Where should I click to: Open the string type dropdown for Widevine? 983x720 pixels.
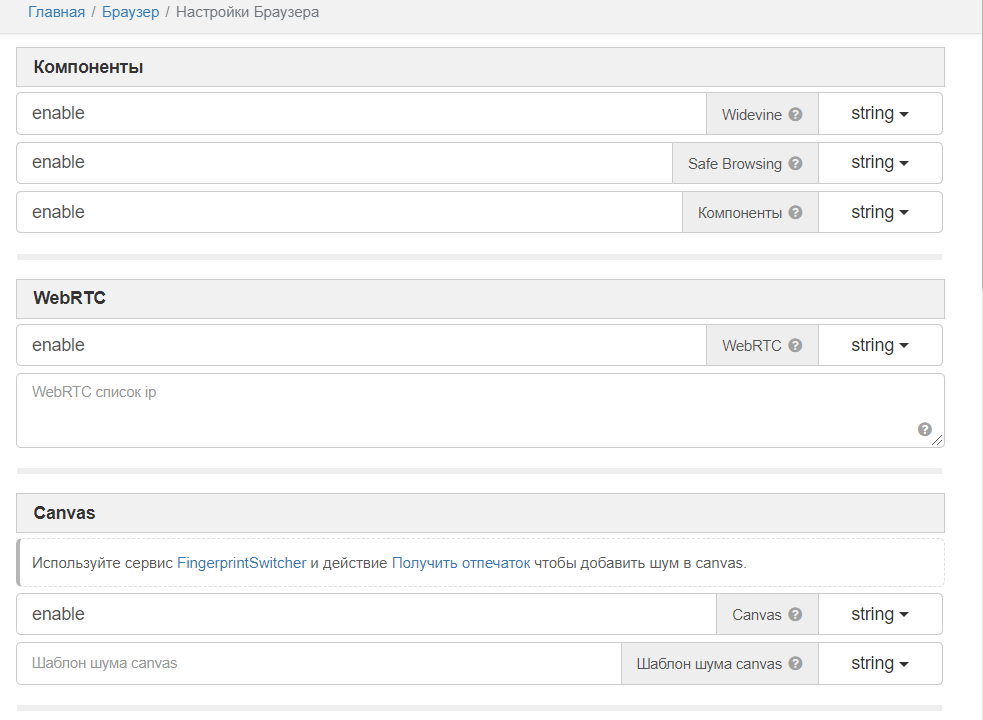879,114
